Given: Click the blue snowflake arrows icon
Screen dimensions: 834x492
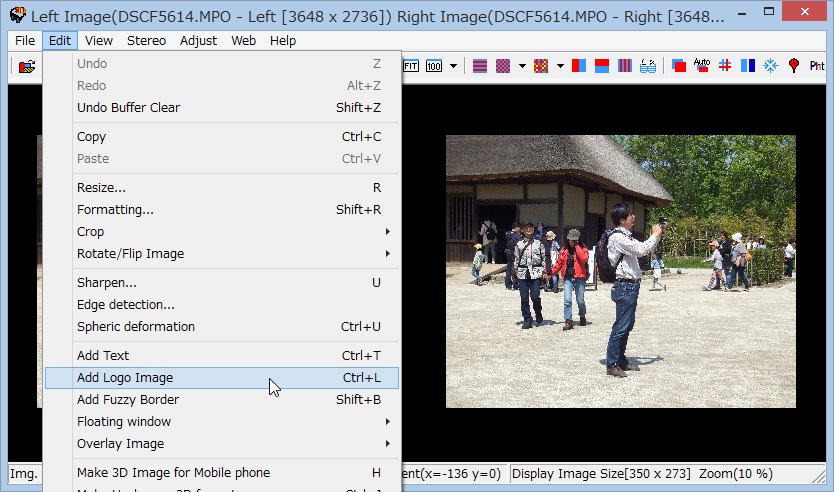Looking at the screenshot, I should (x=771, y=66).
